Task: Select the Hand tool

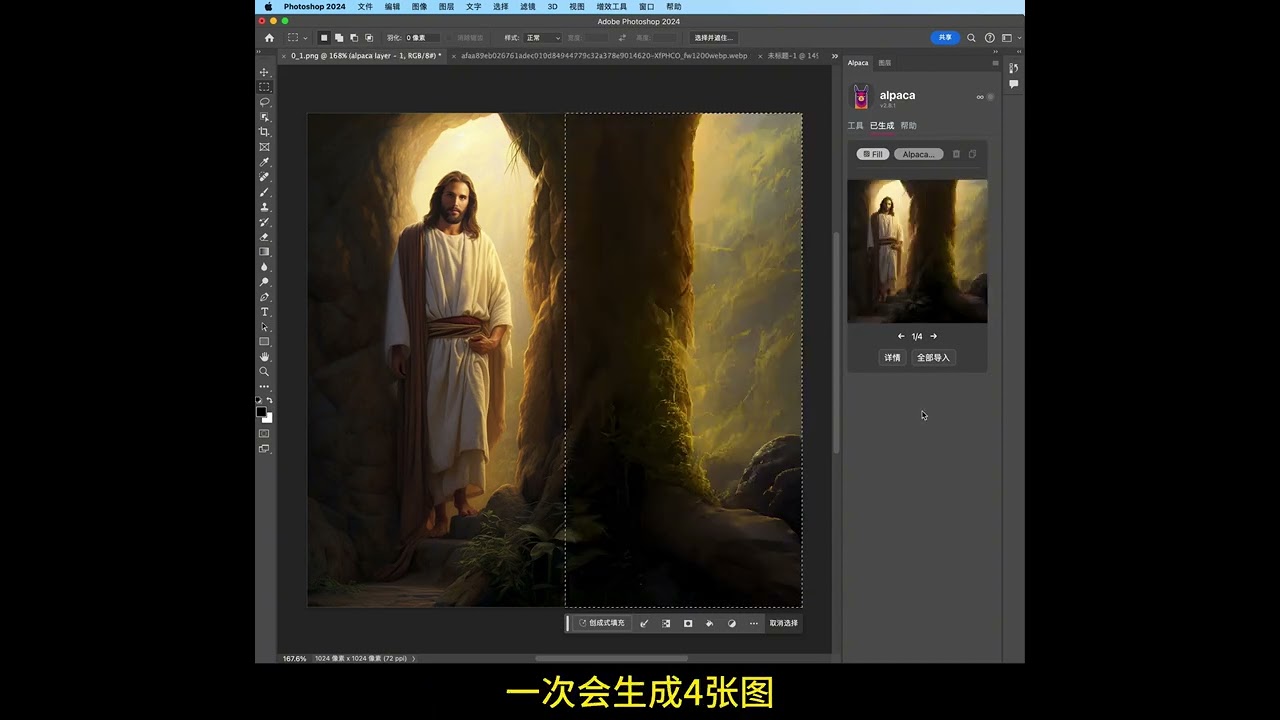Action: point(264,357)
